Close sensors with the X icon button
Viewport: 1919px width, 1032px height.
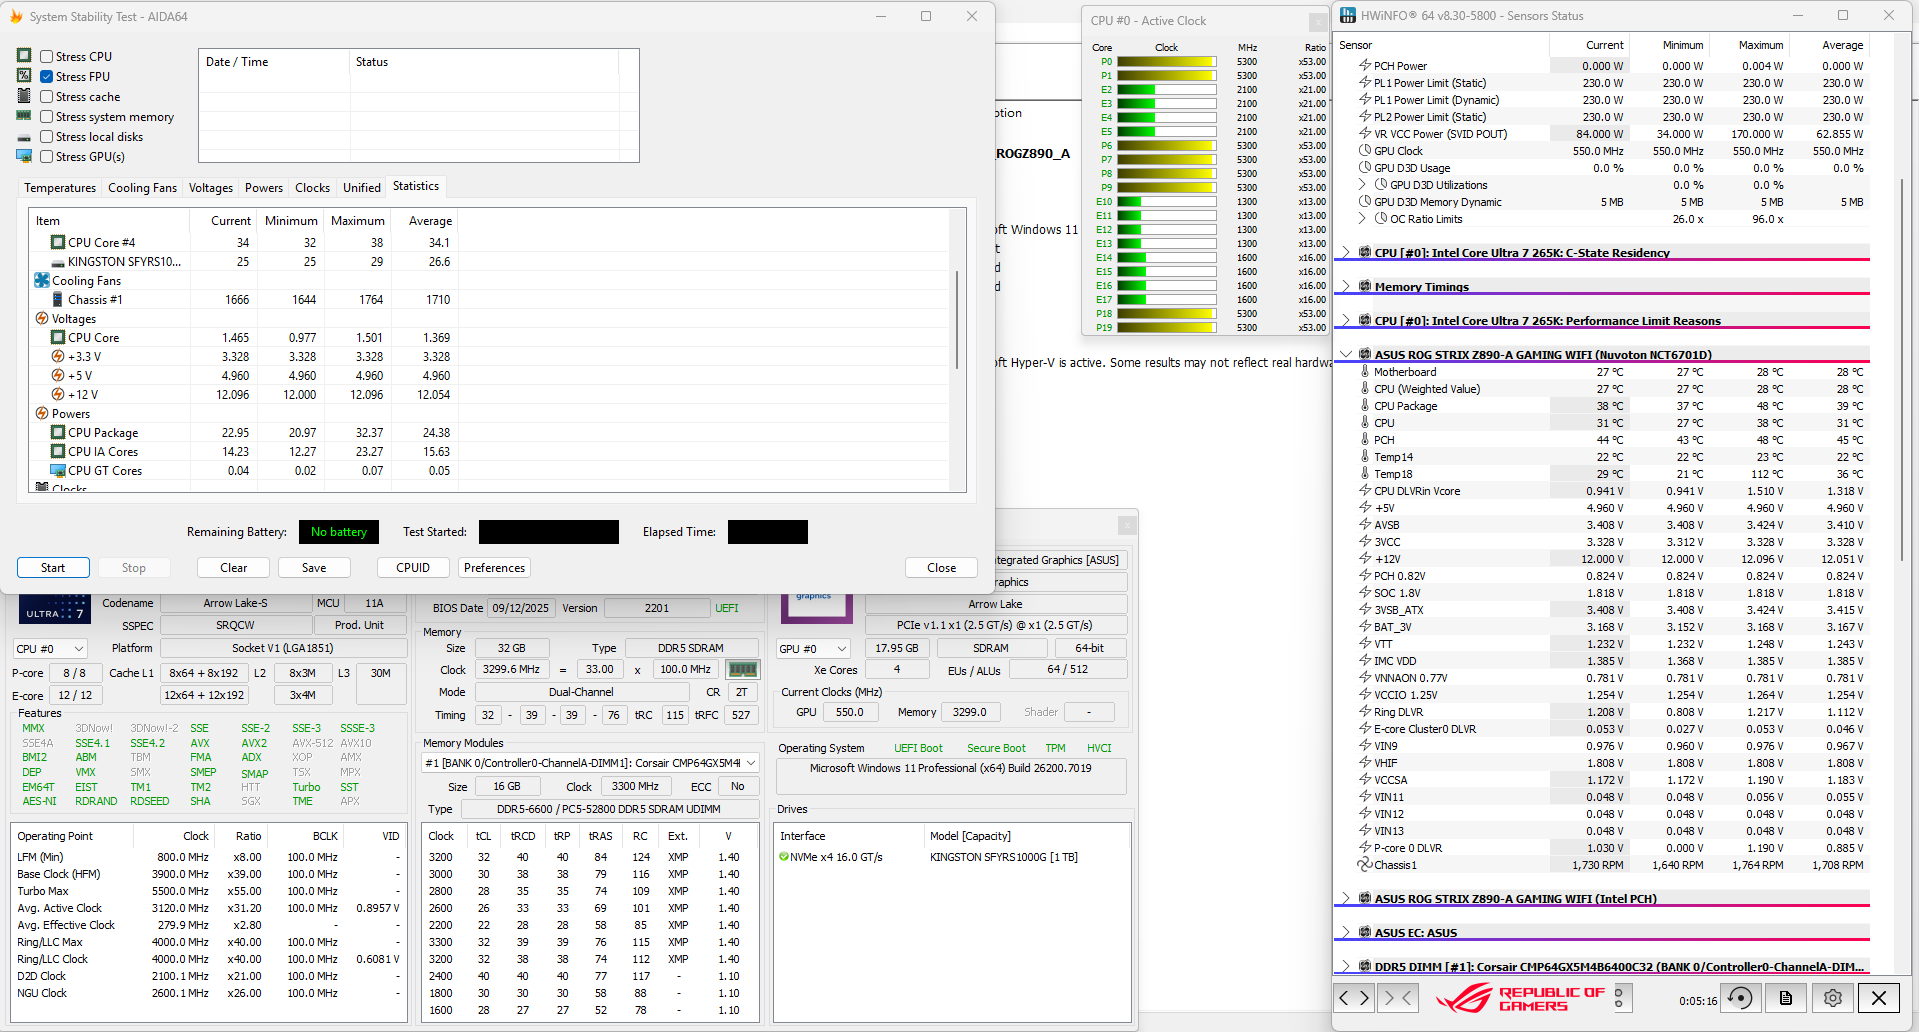point(1879,998)
